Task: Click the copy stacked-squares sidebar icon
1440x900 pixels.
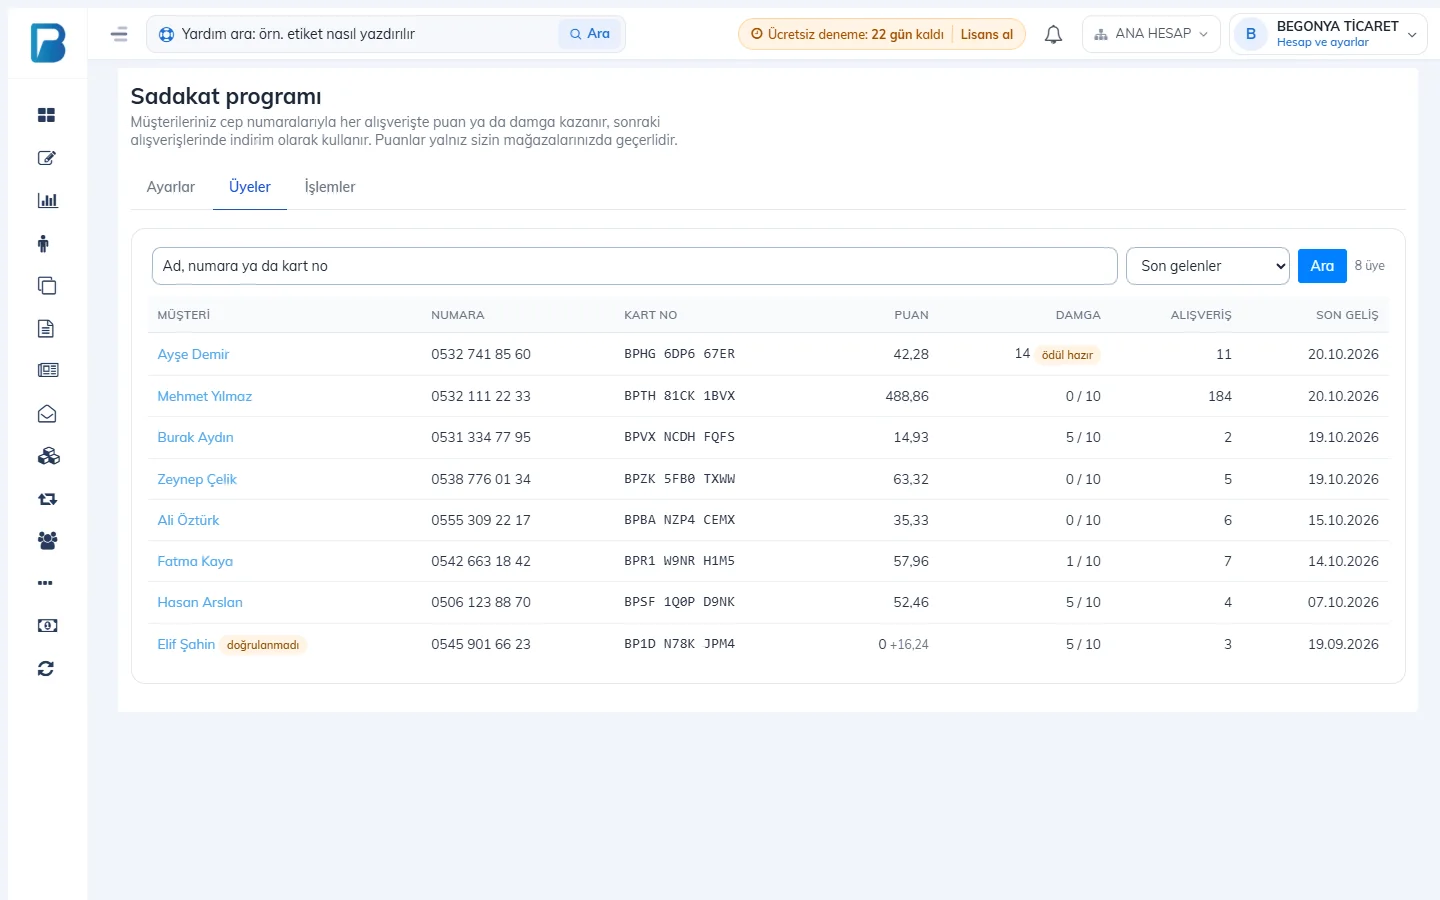Action: click(x=47, y=286)
